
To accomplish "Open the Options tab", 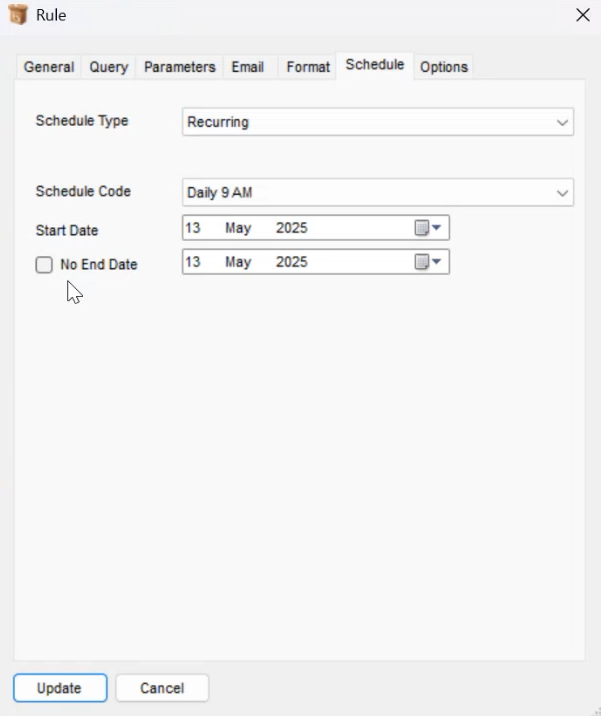I will pos(444,67).
